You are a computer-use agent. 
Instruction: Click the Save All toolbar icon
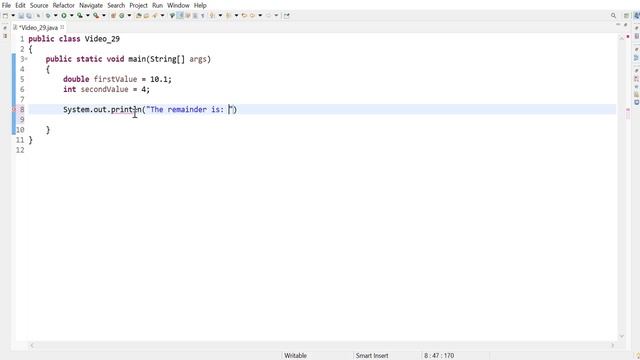[x=29, y=16]
